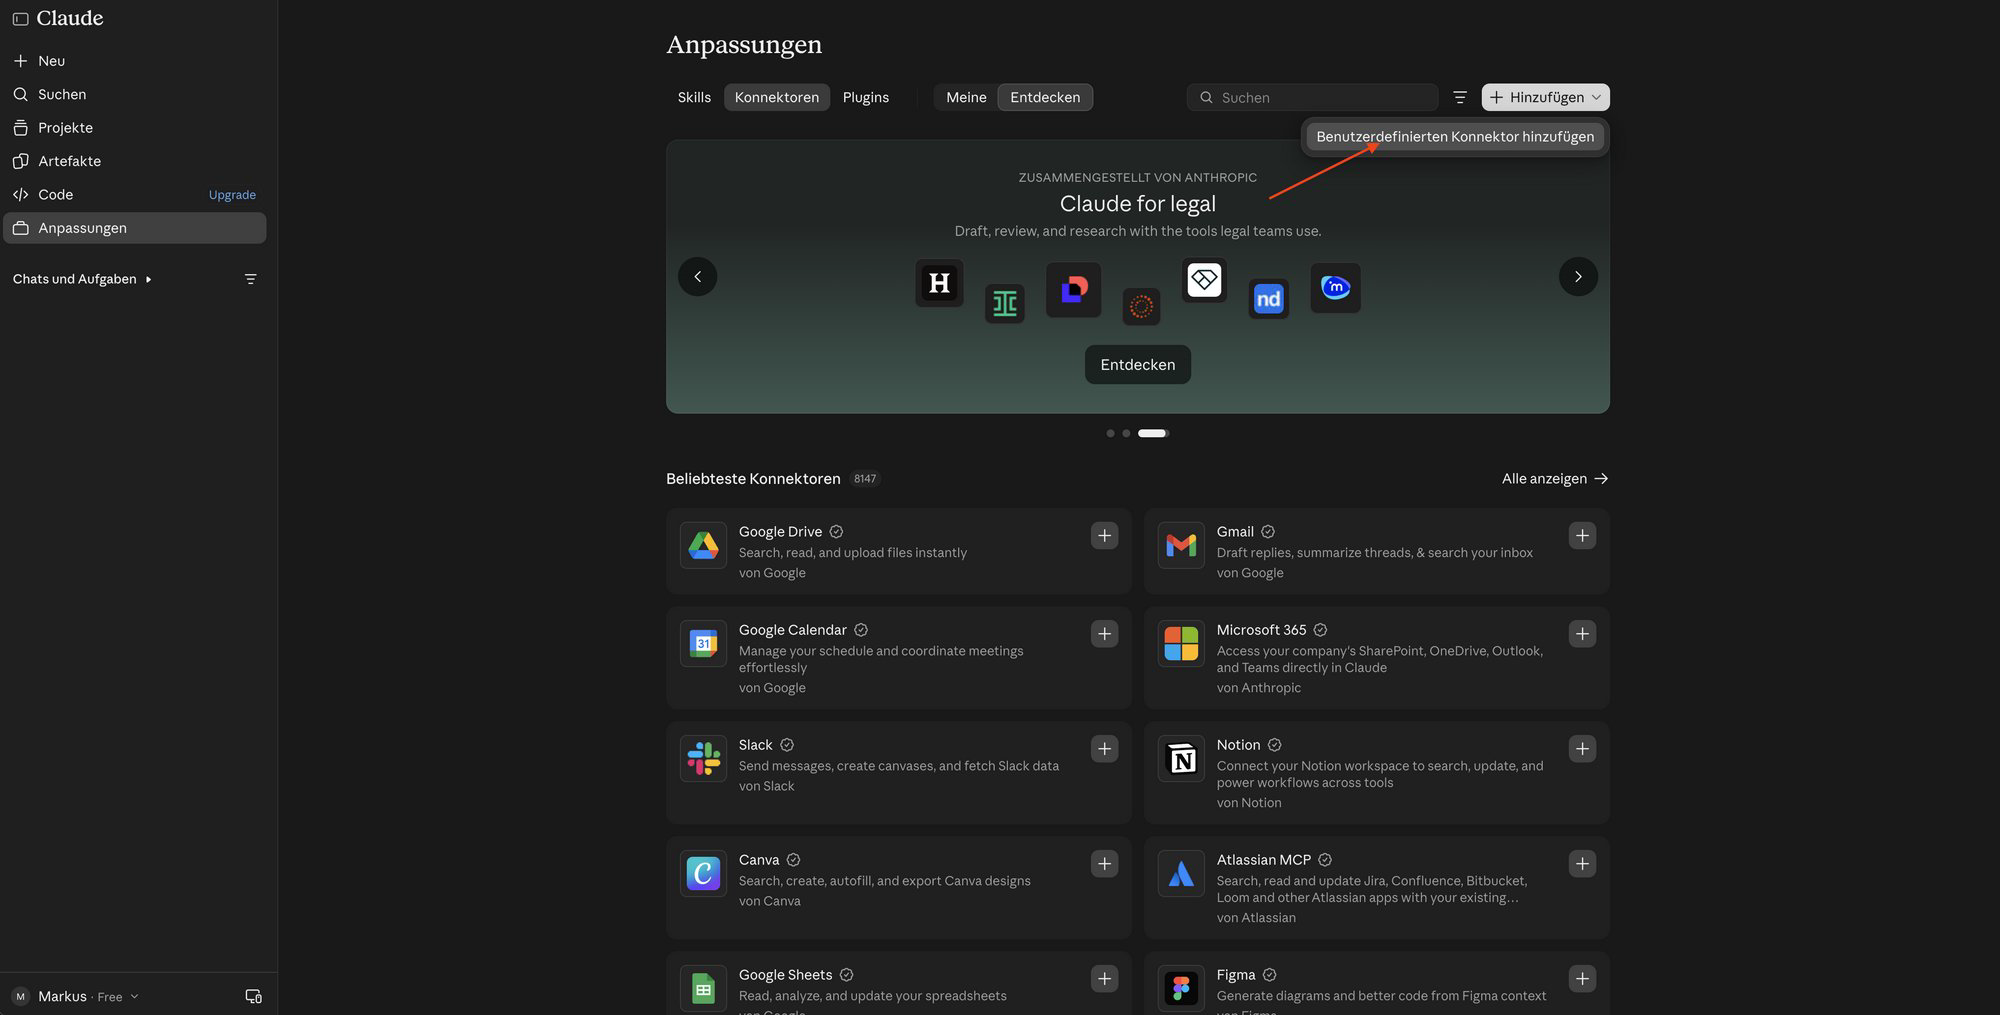Open filter icon beside Chats und Aufgaben
Screen dimensions: 2000x1015
[x=251, y=279]
